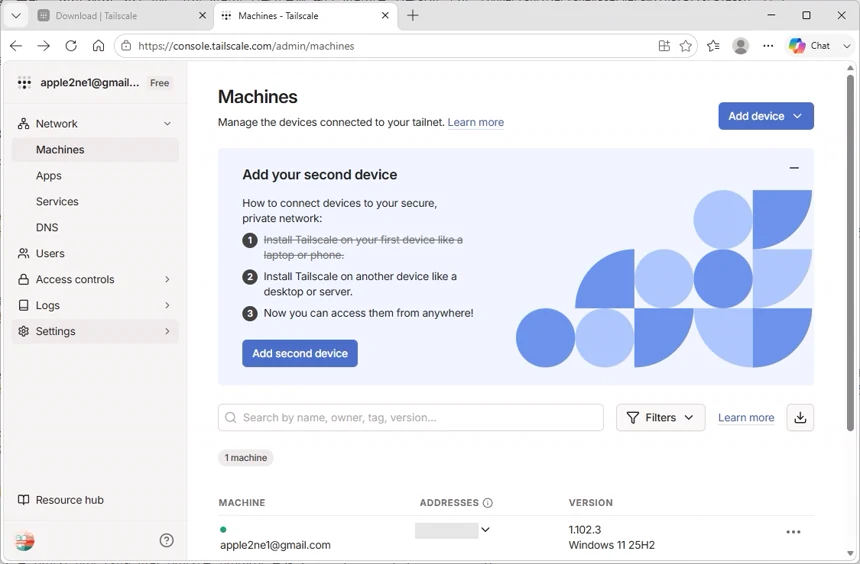Close the Machines - Tailscale tab
860x564 pixels.
(385, 16)
